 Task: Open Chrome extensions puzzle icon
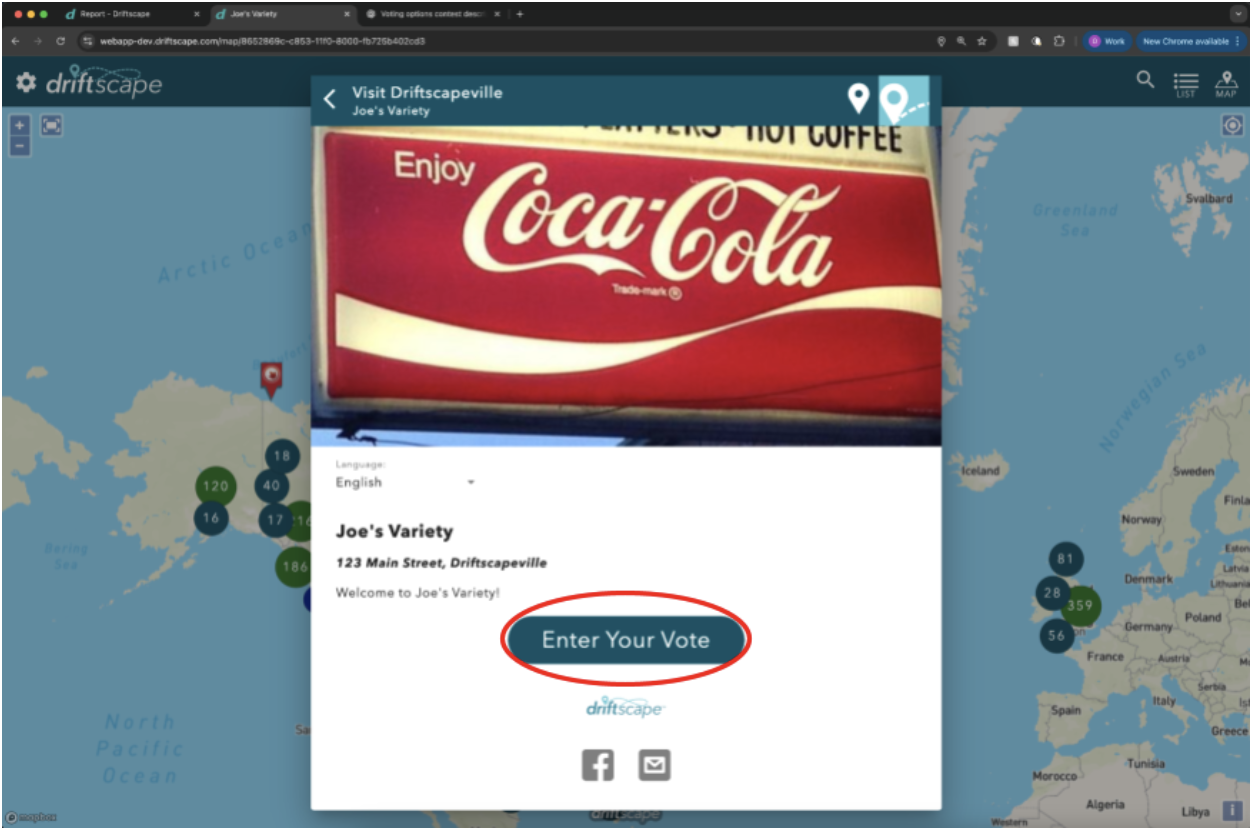pos(1059,41)
